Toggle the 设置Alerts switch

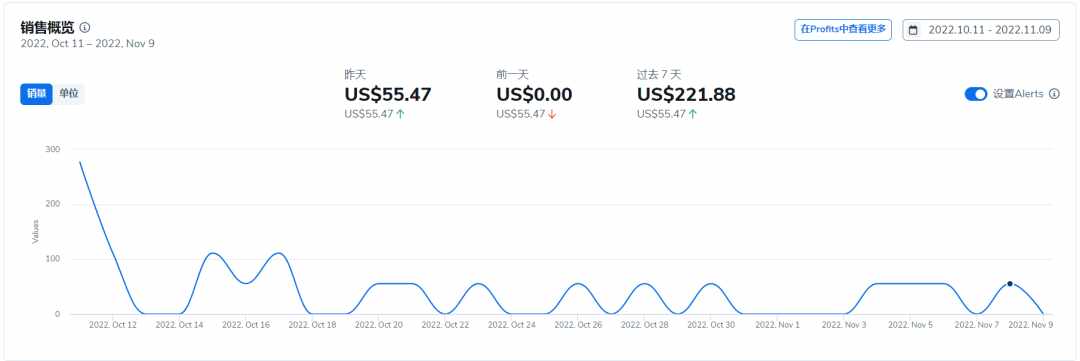pos(976,94)
